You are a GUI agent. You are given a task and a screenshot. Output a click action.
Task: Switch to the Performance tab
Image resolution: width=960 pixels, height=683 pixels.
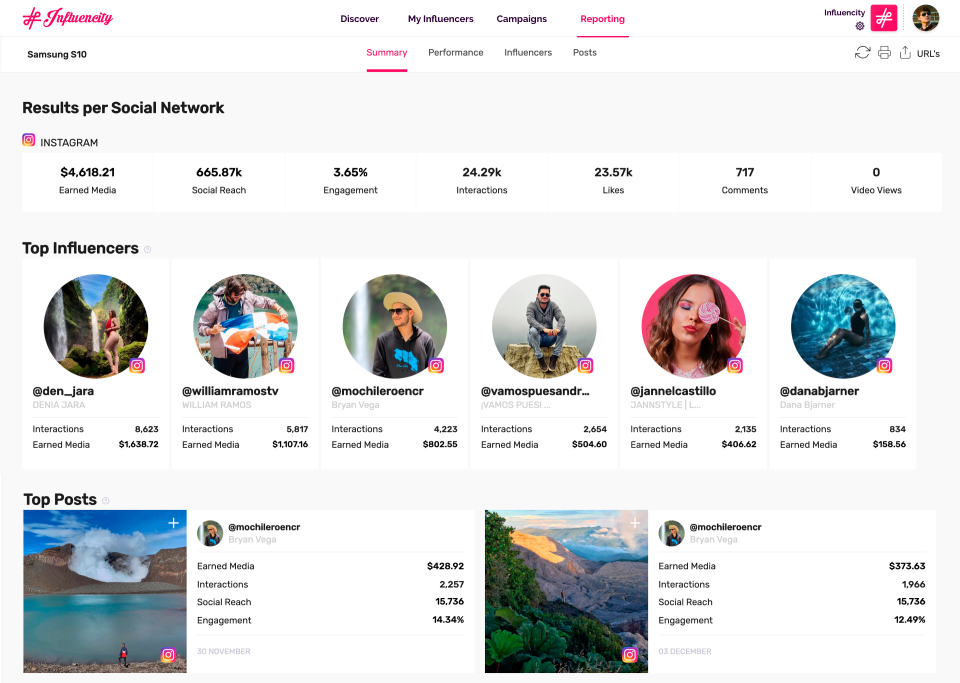455,52
